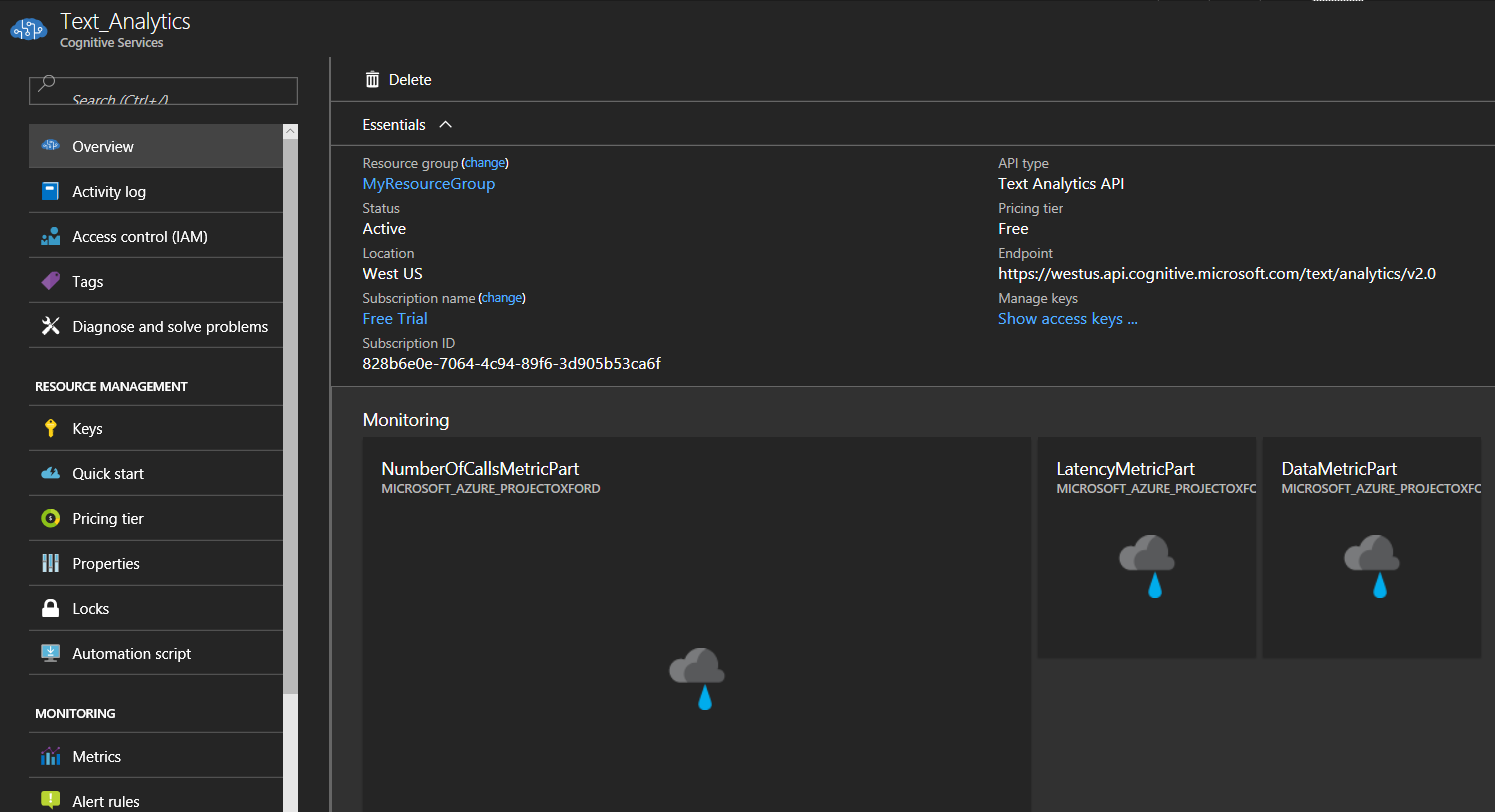The image size is (1495, 812).
Task: Click the sidebar scrollbar up arrow
Action: (290, 131)
